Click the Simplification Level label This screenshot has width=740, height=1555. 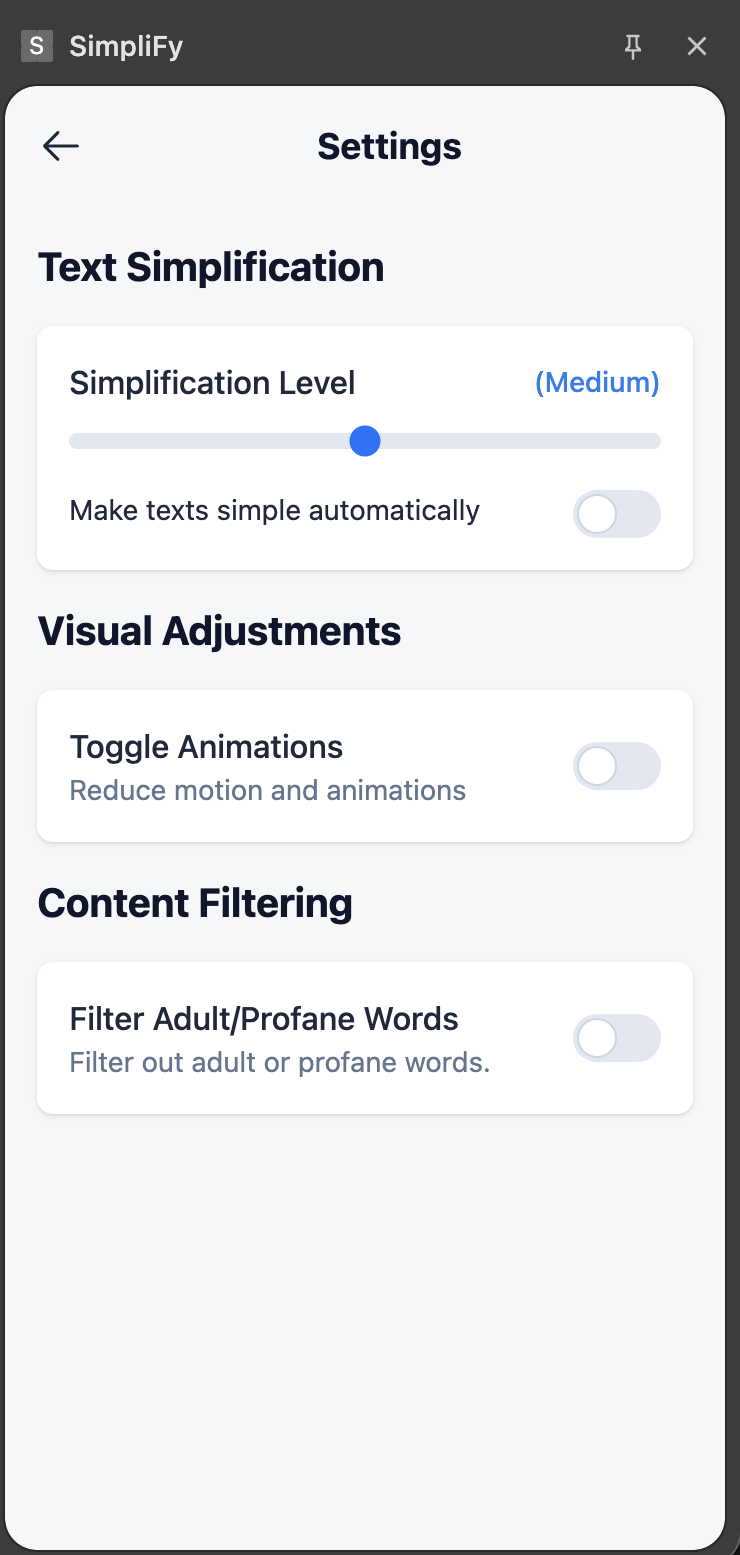click(x=212, y=382)
